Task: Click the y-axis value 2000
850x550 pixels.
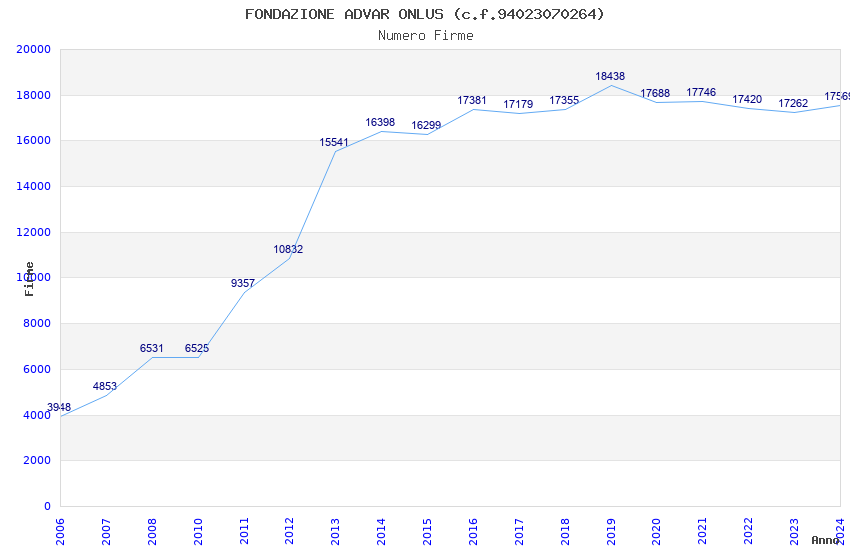Action: [37, 461]
